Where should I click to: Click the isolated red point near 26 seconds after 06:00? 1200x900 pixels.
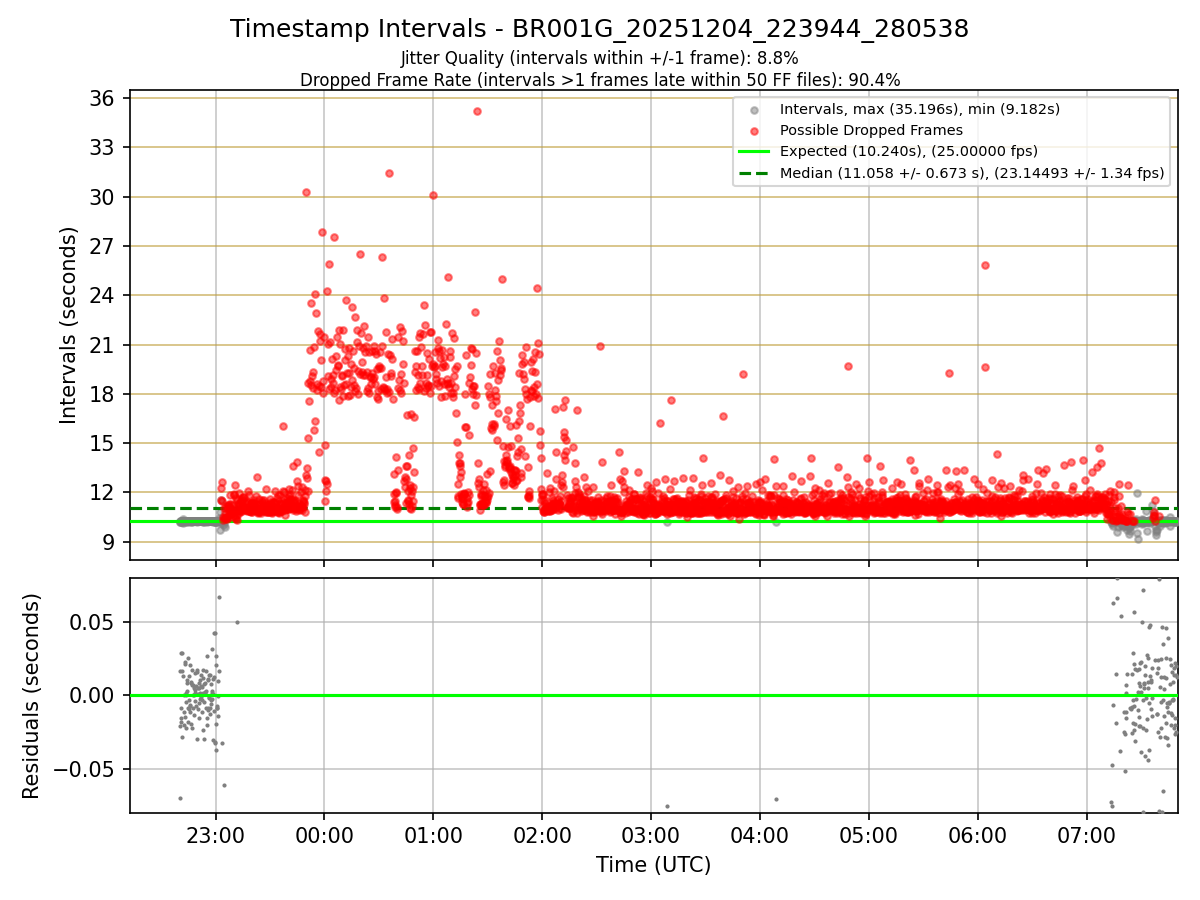(x=985, y=265)
